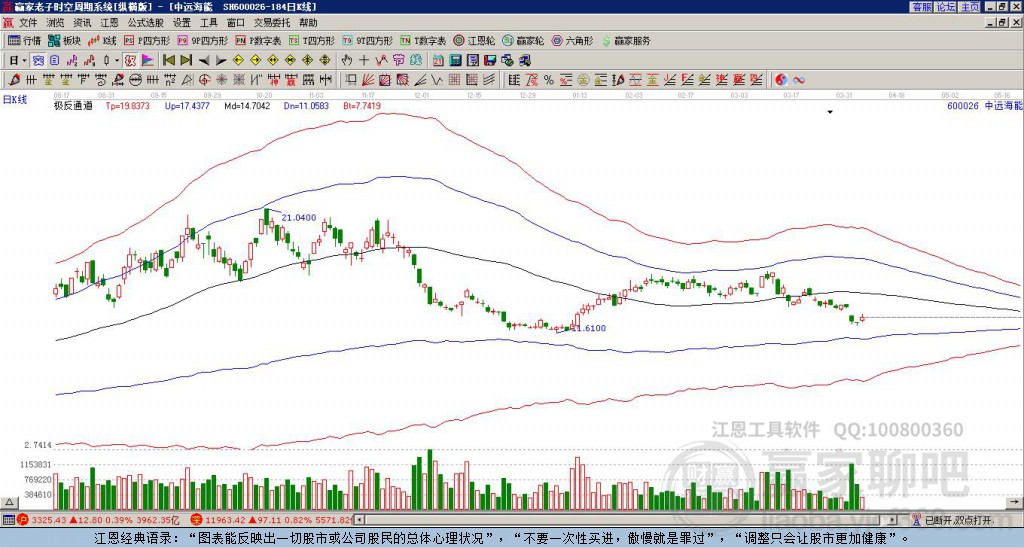Open the 论坛 forum link

click(x=945, y=7)
